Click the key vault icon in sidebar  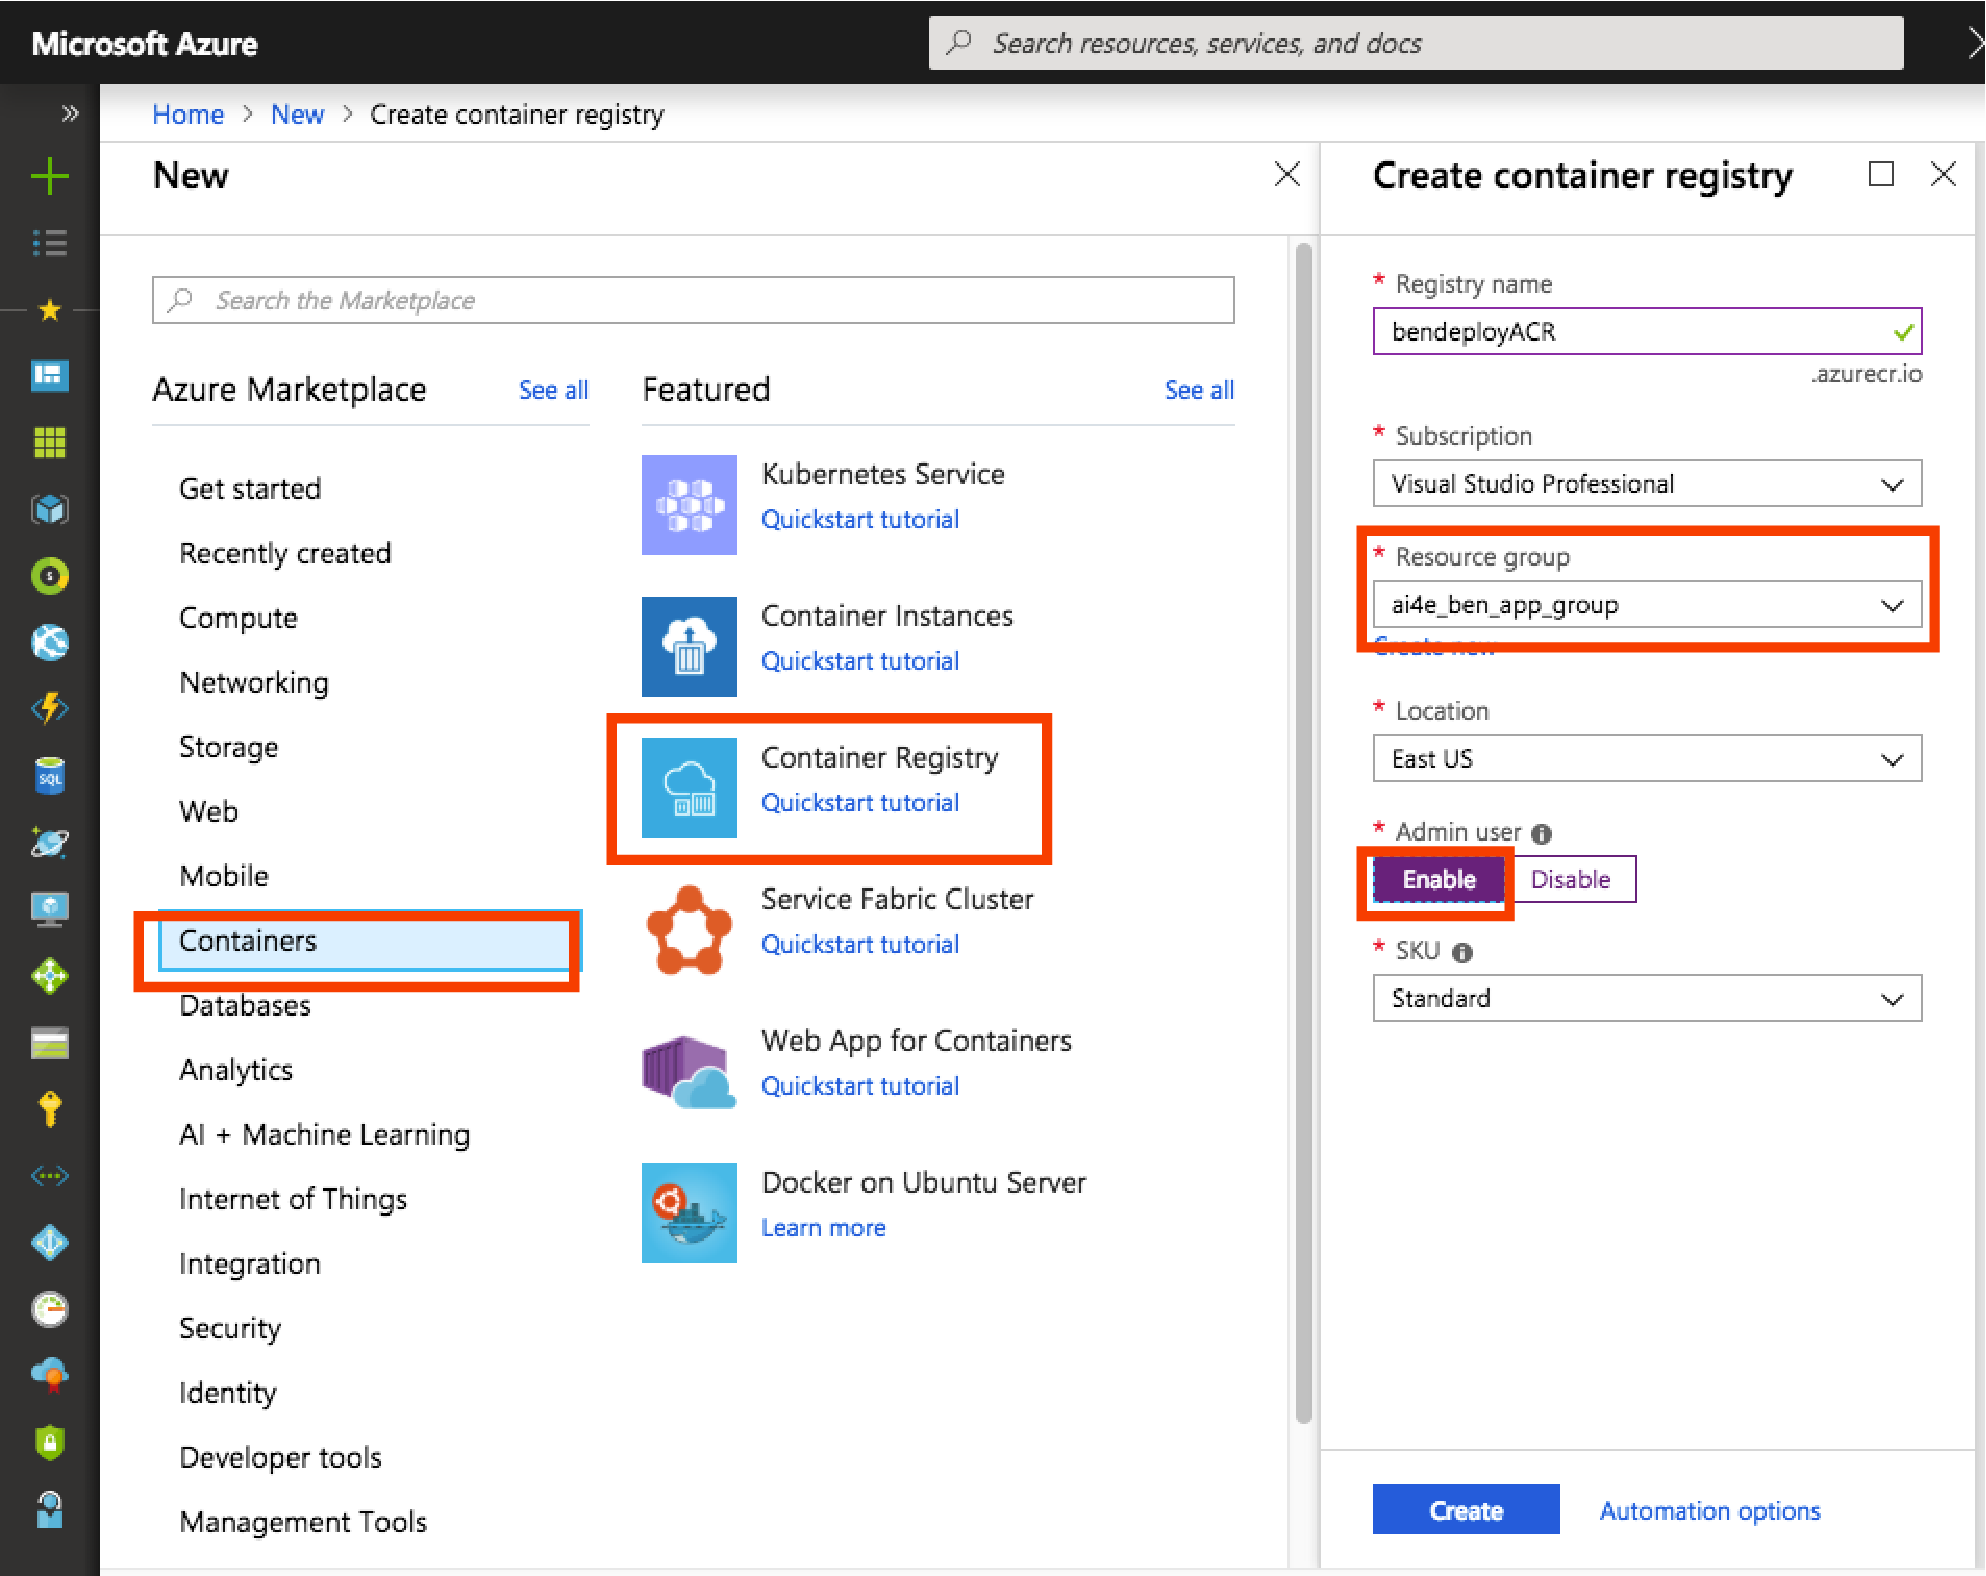pos(49,1109)
